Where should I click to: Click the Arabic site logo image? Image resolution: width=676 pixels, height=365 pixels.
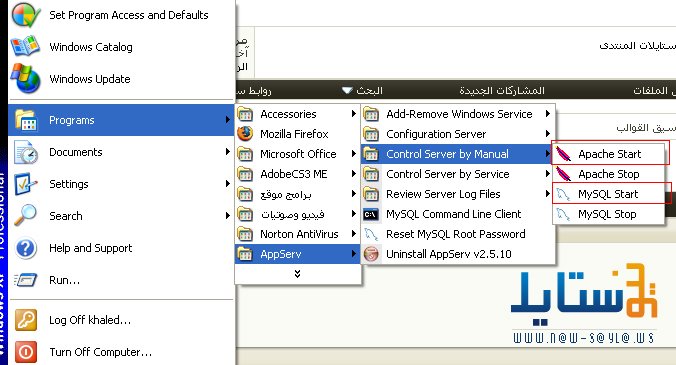point(584,304)
